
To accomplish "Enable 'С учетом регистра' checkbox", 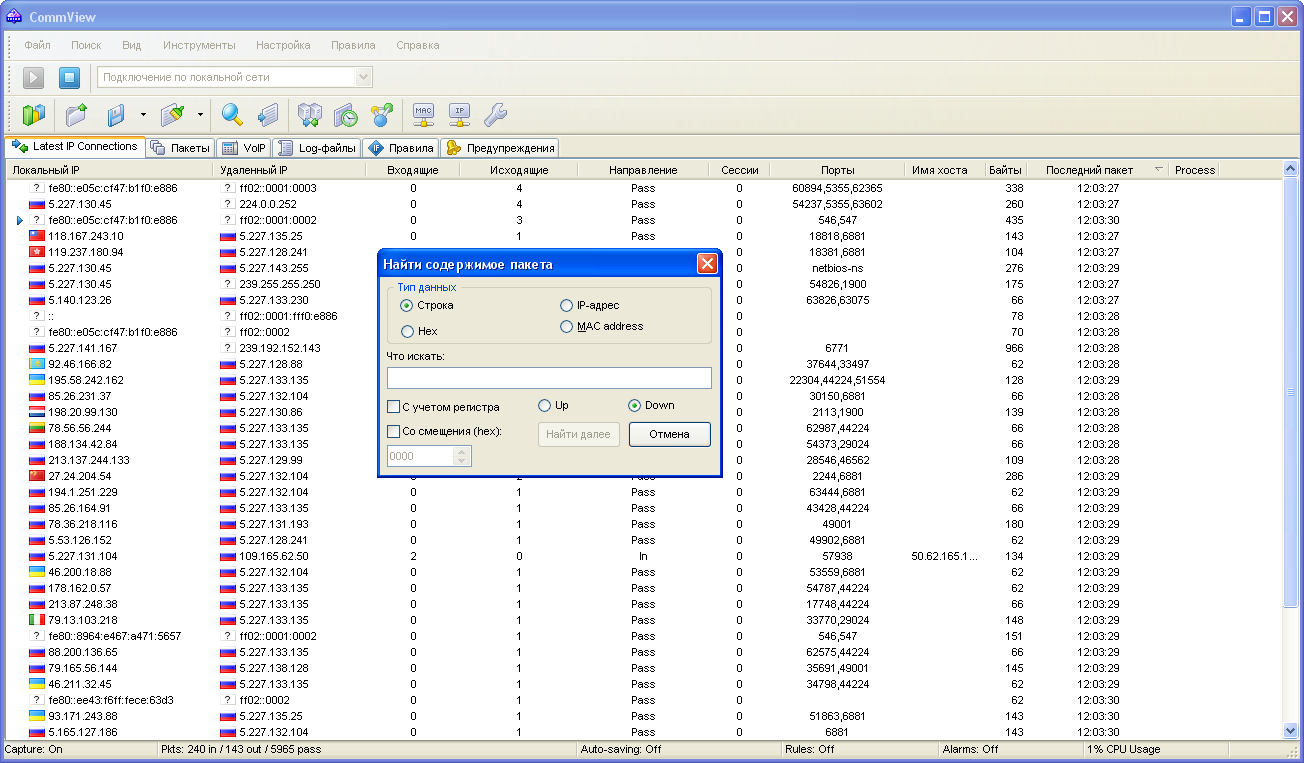I will tap(394, 407).
